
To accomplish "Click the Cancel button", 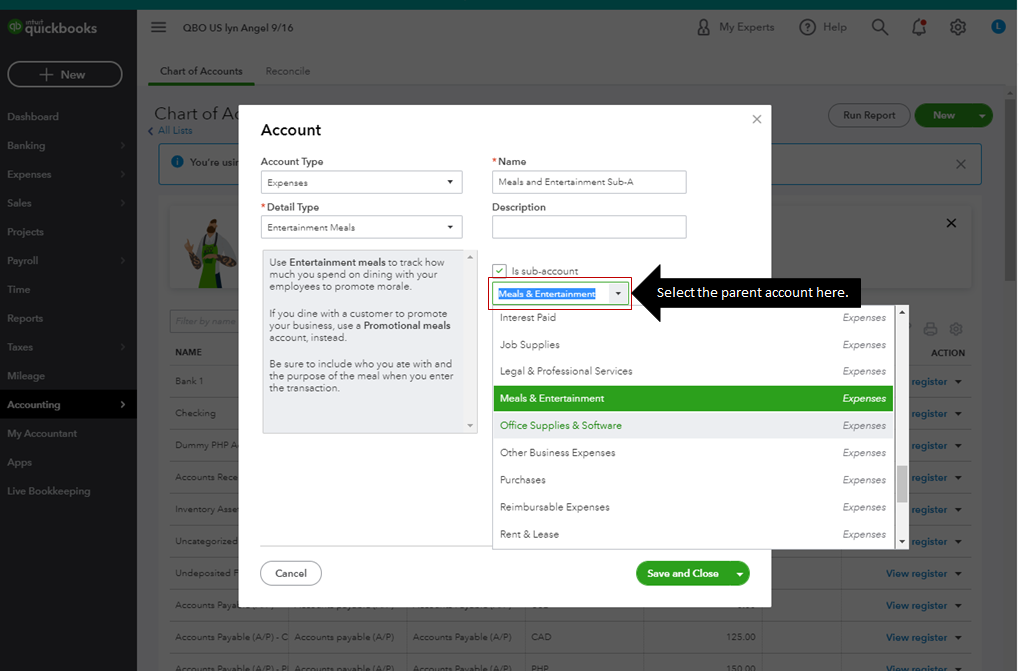I will (290, 573).
